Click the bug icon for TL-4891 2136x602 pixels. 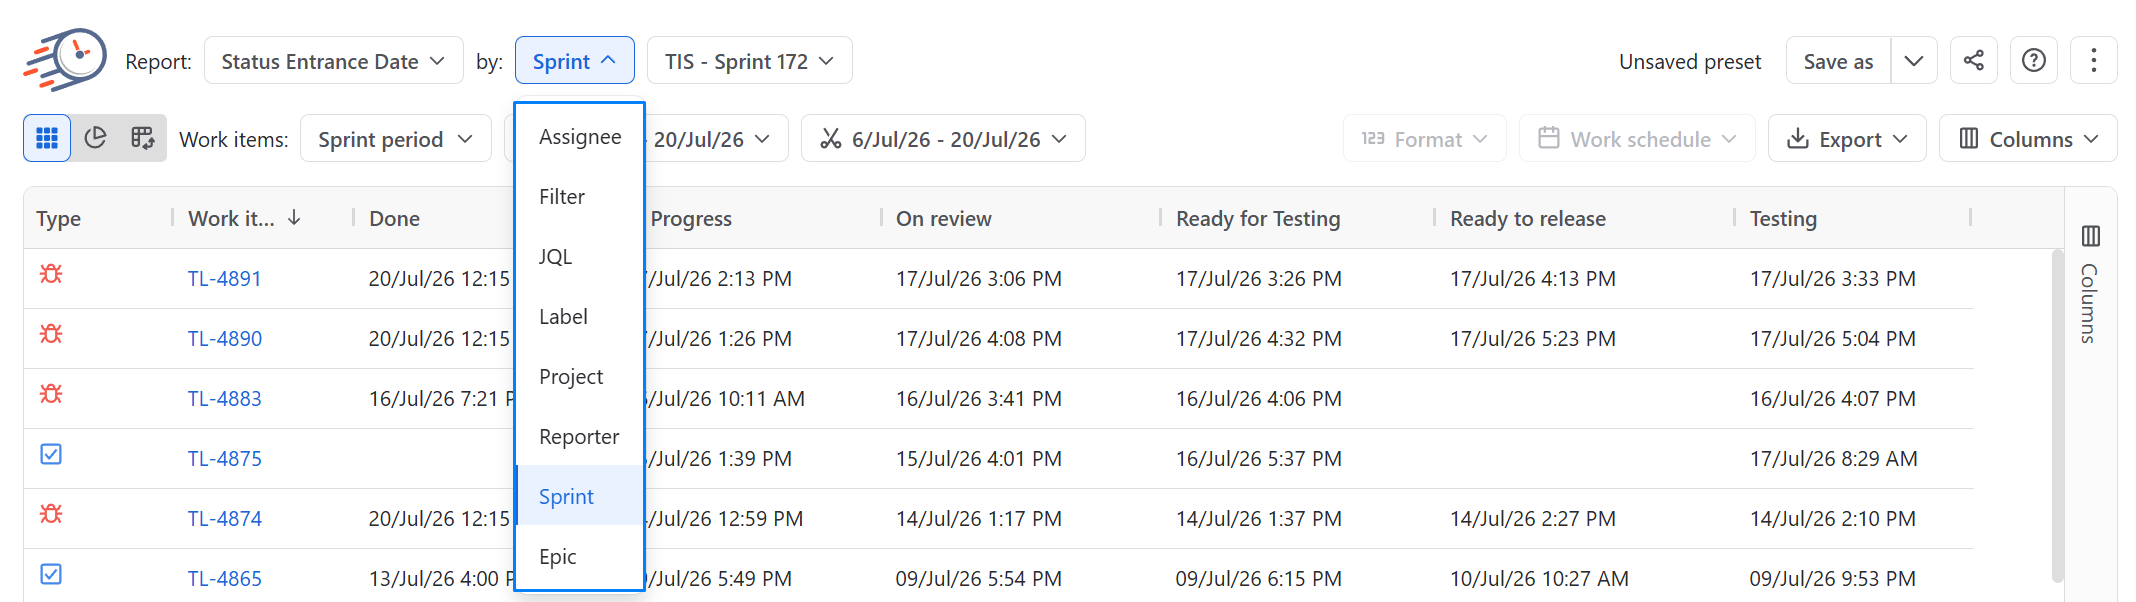tap(51, 274)
